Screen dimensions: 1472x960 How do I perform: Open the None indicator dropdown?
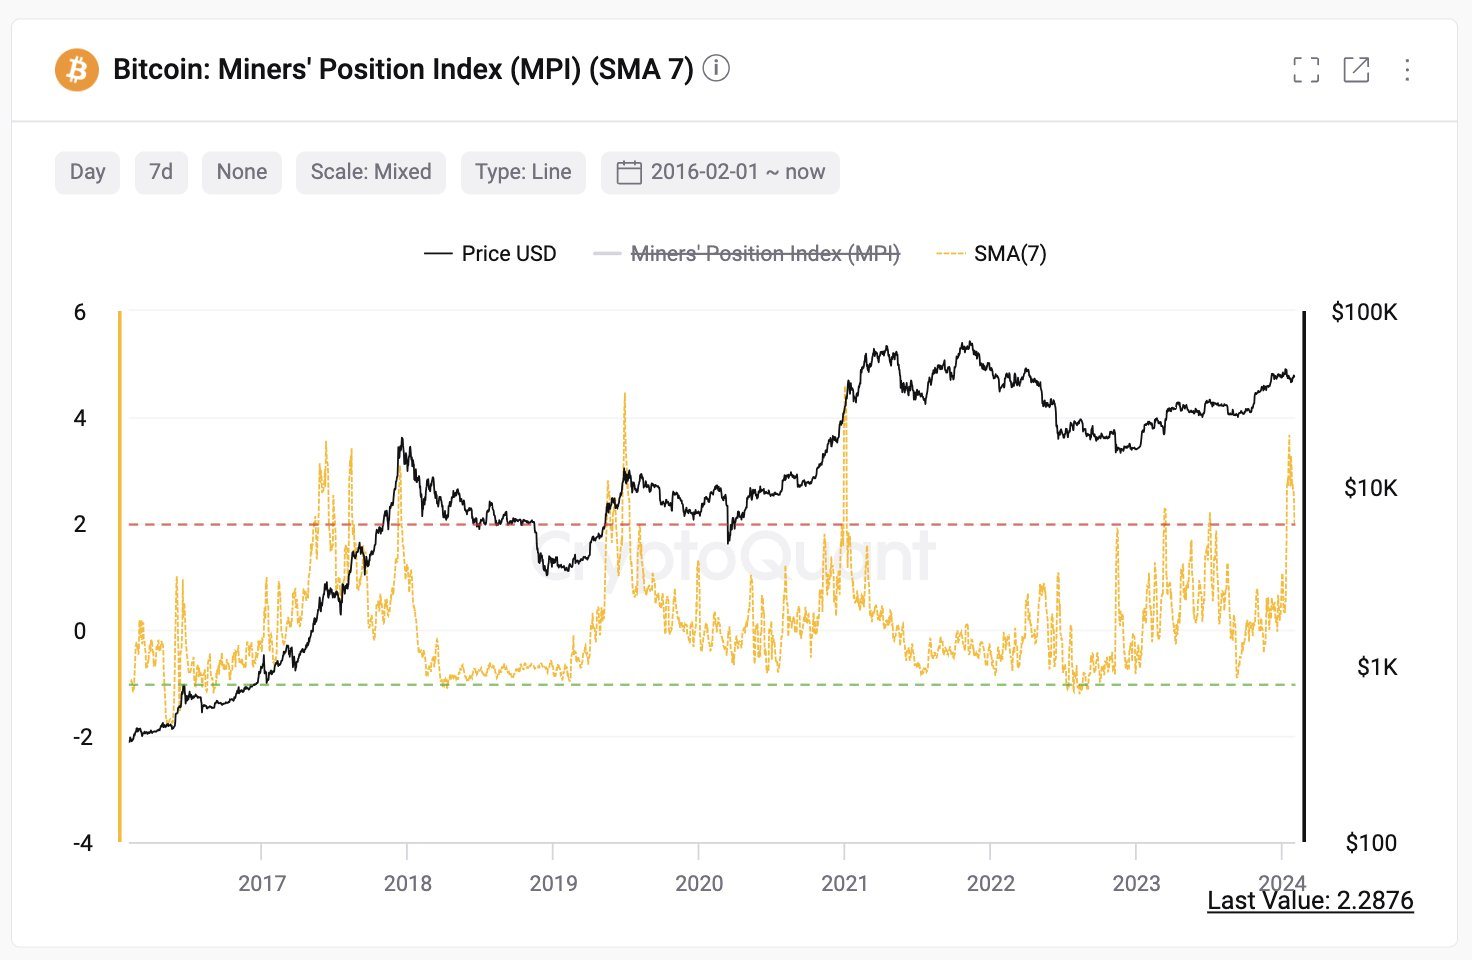242,172
